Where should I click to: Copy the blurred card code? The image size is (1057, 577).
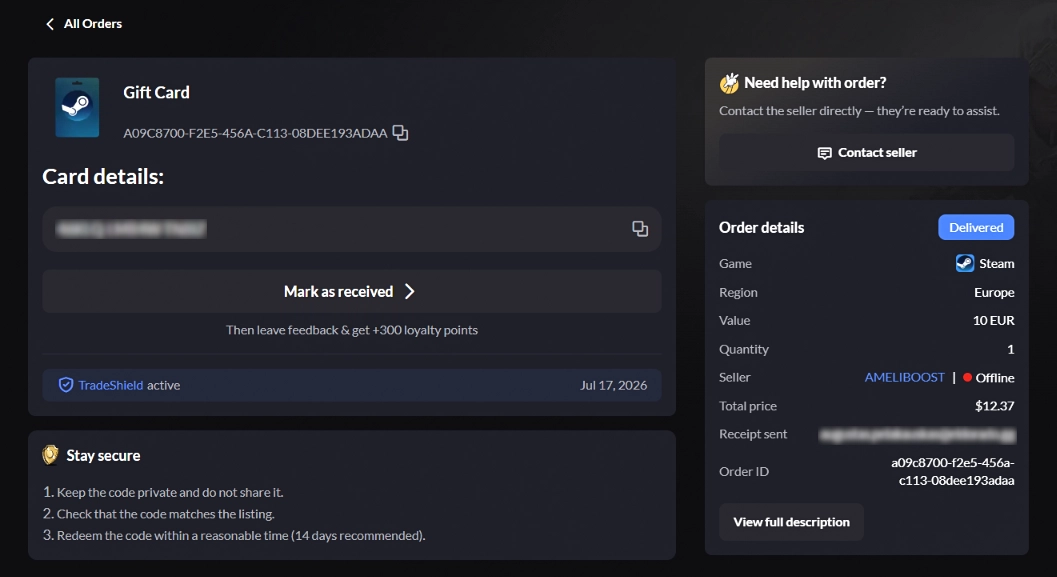pyautogui.click(x=640, y=229)
